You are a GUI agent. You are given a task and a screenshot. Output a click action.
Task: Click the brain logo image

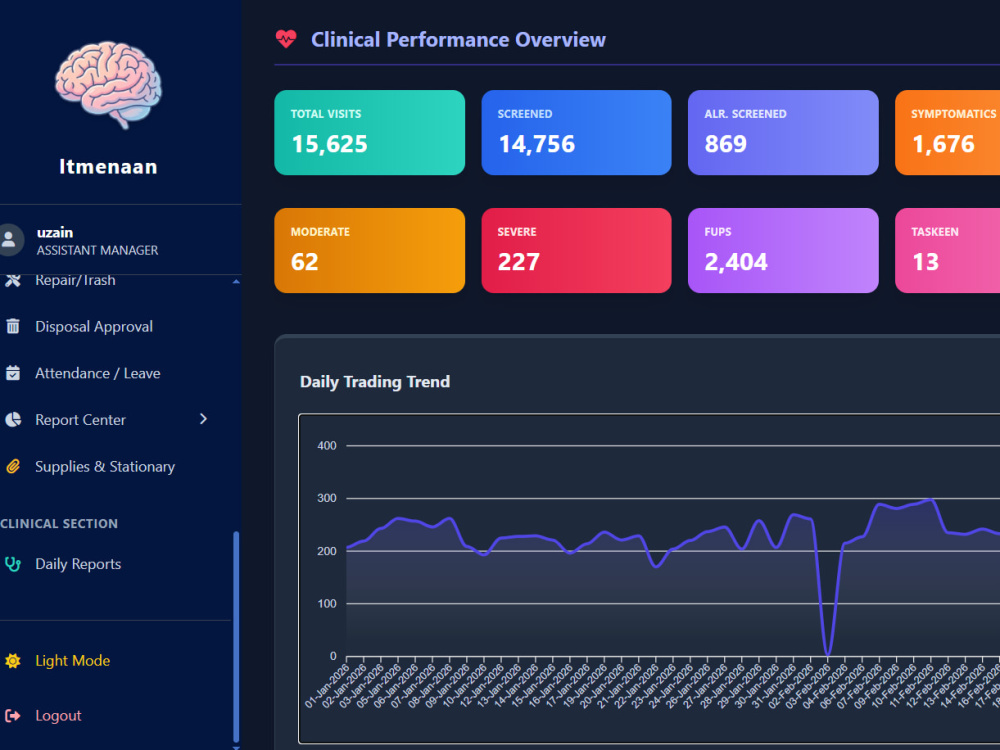point(108,85)
